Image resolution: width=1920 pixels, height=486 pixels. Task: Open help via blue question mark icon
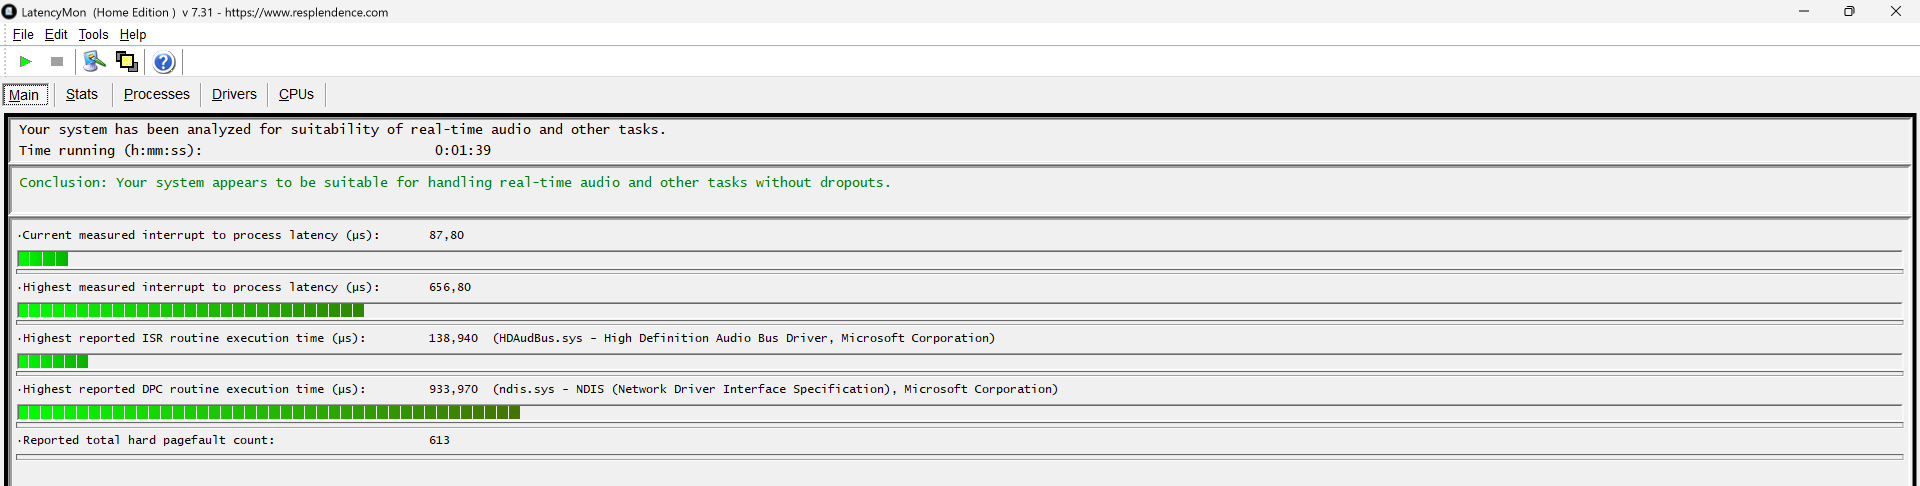click(164, 62)
